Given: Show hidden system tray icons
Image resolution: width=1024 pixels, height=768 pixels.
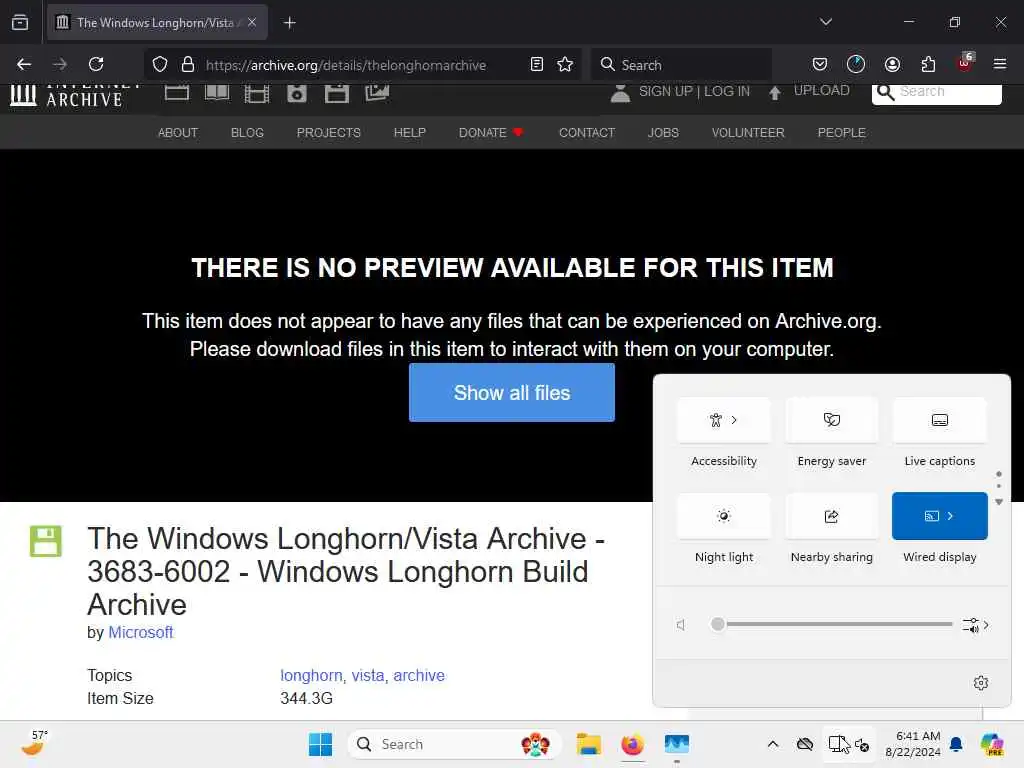Looking at the screenshot, I should pos(773,744).
